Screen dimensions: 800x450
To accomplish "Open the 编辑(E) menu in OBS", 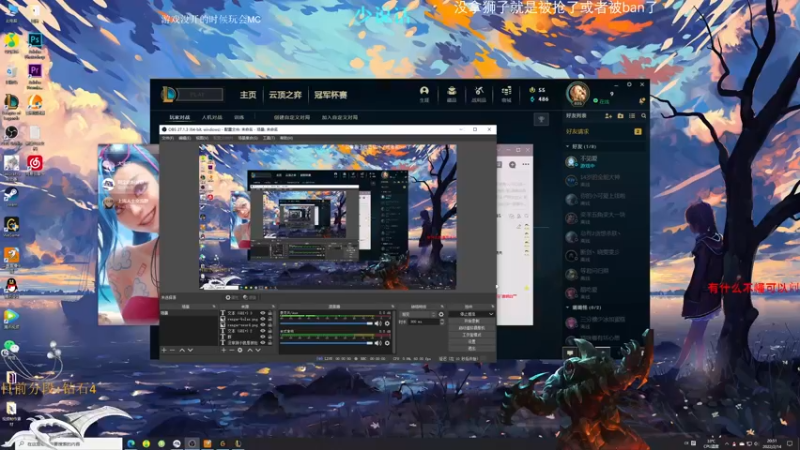I will click(x=185, y=138).
